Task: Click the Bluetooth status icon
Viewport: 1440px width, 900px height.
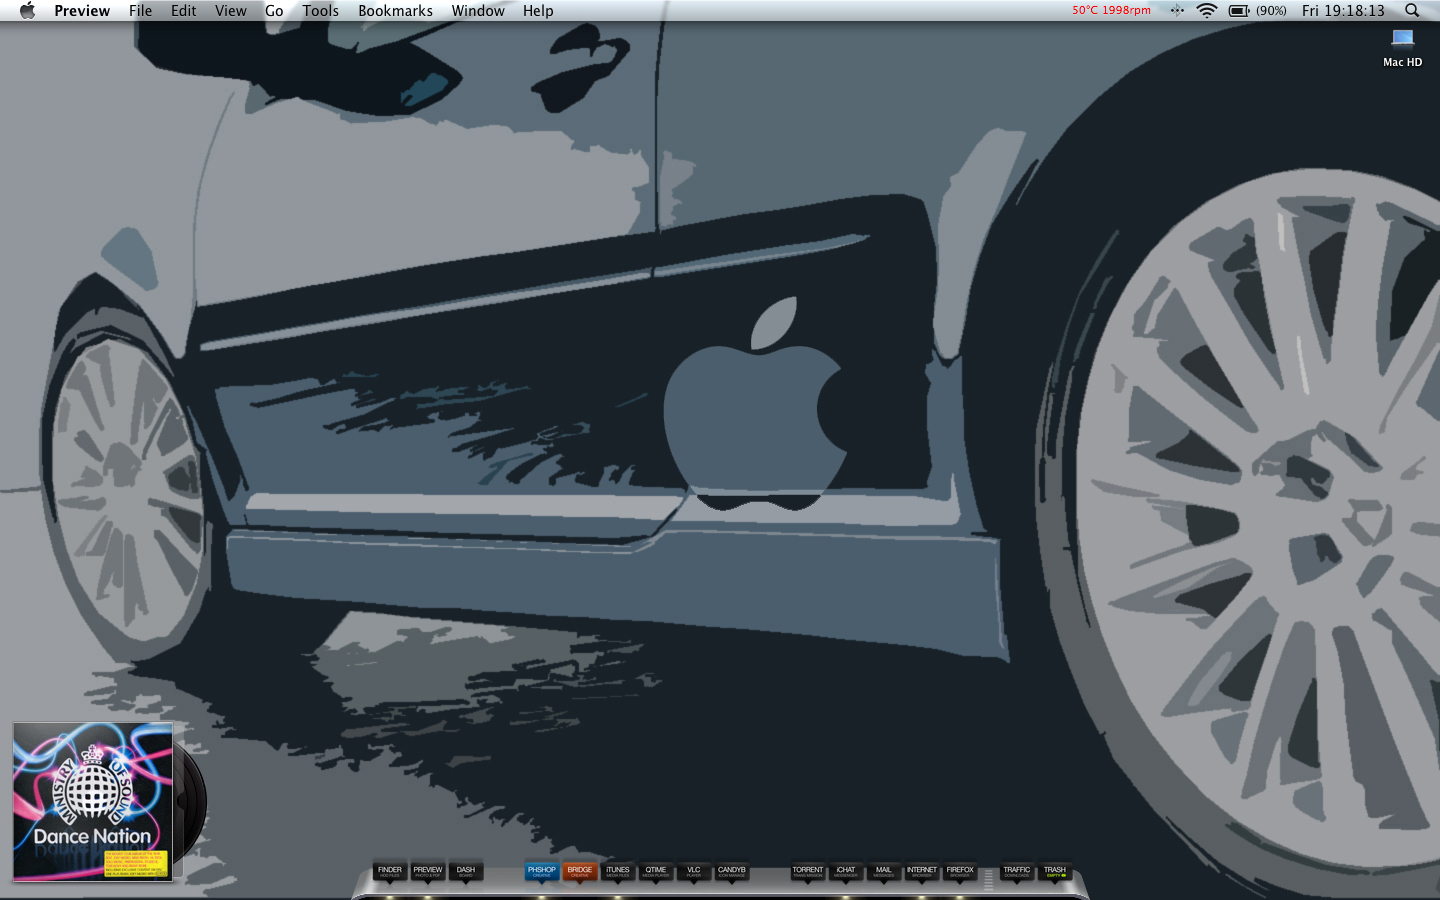Action: (1177, 10)
